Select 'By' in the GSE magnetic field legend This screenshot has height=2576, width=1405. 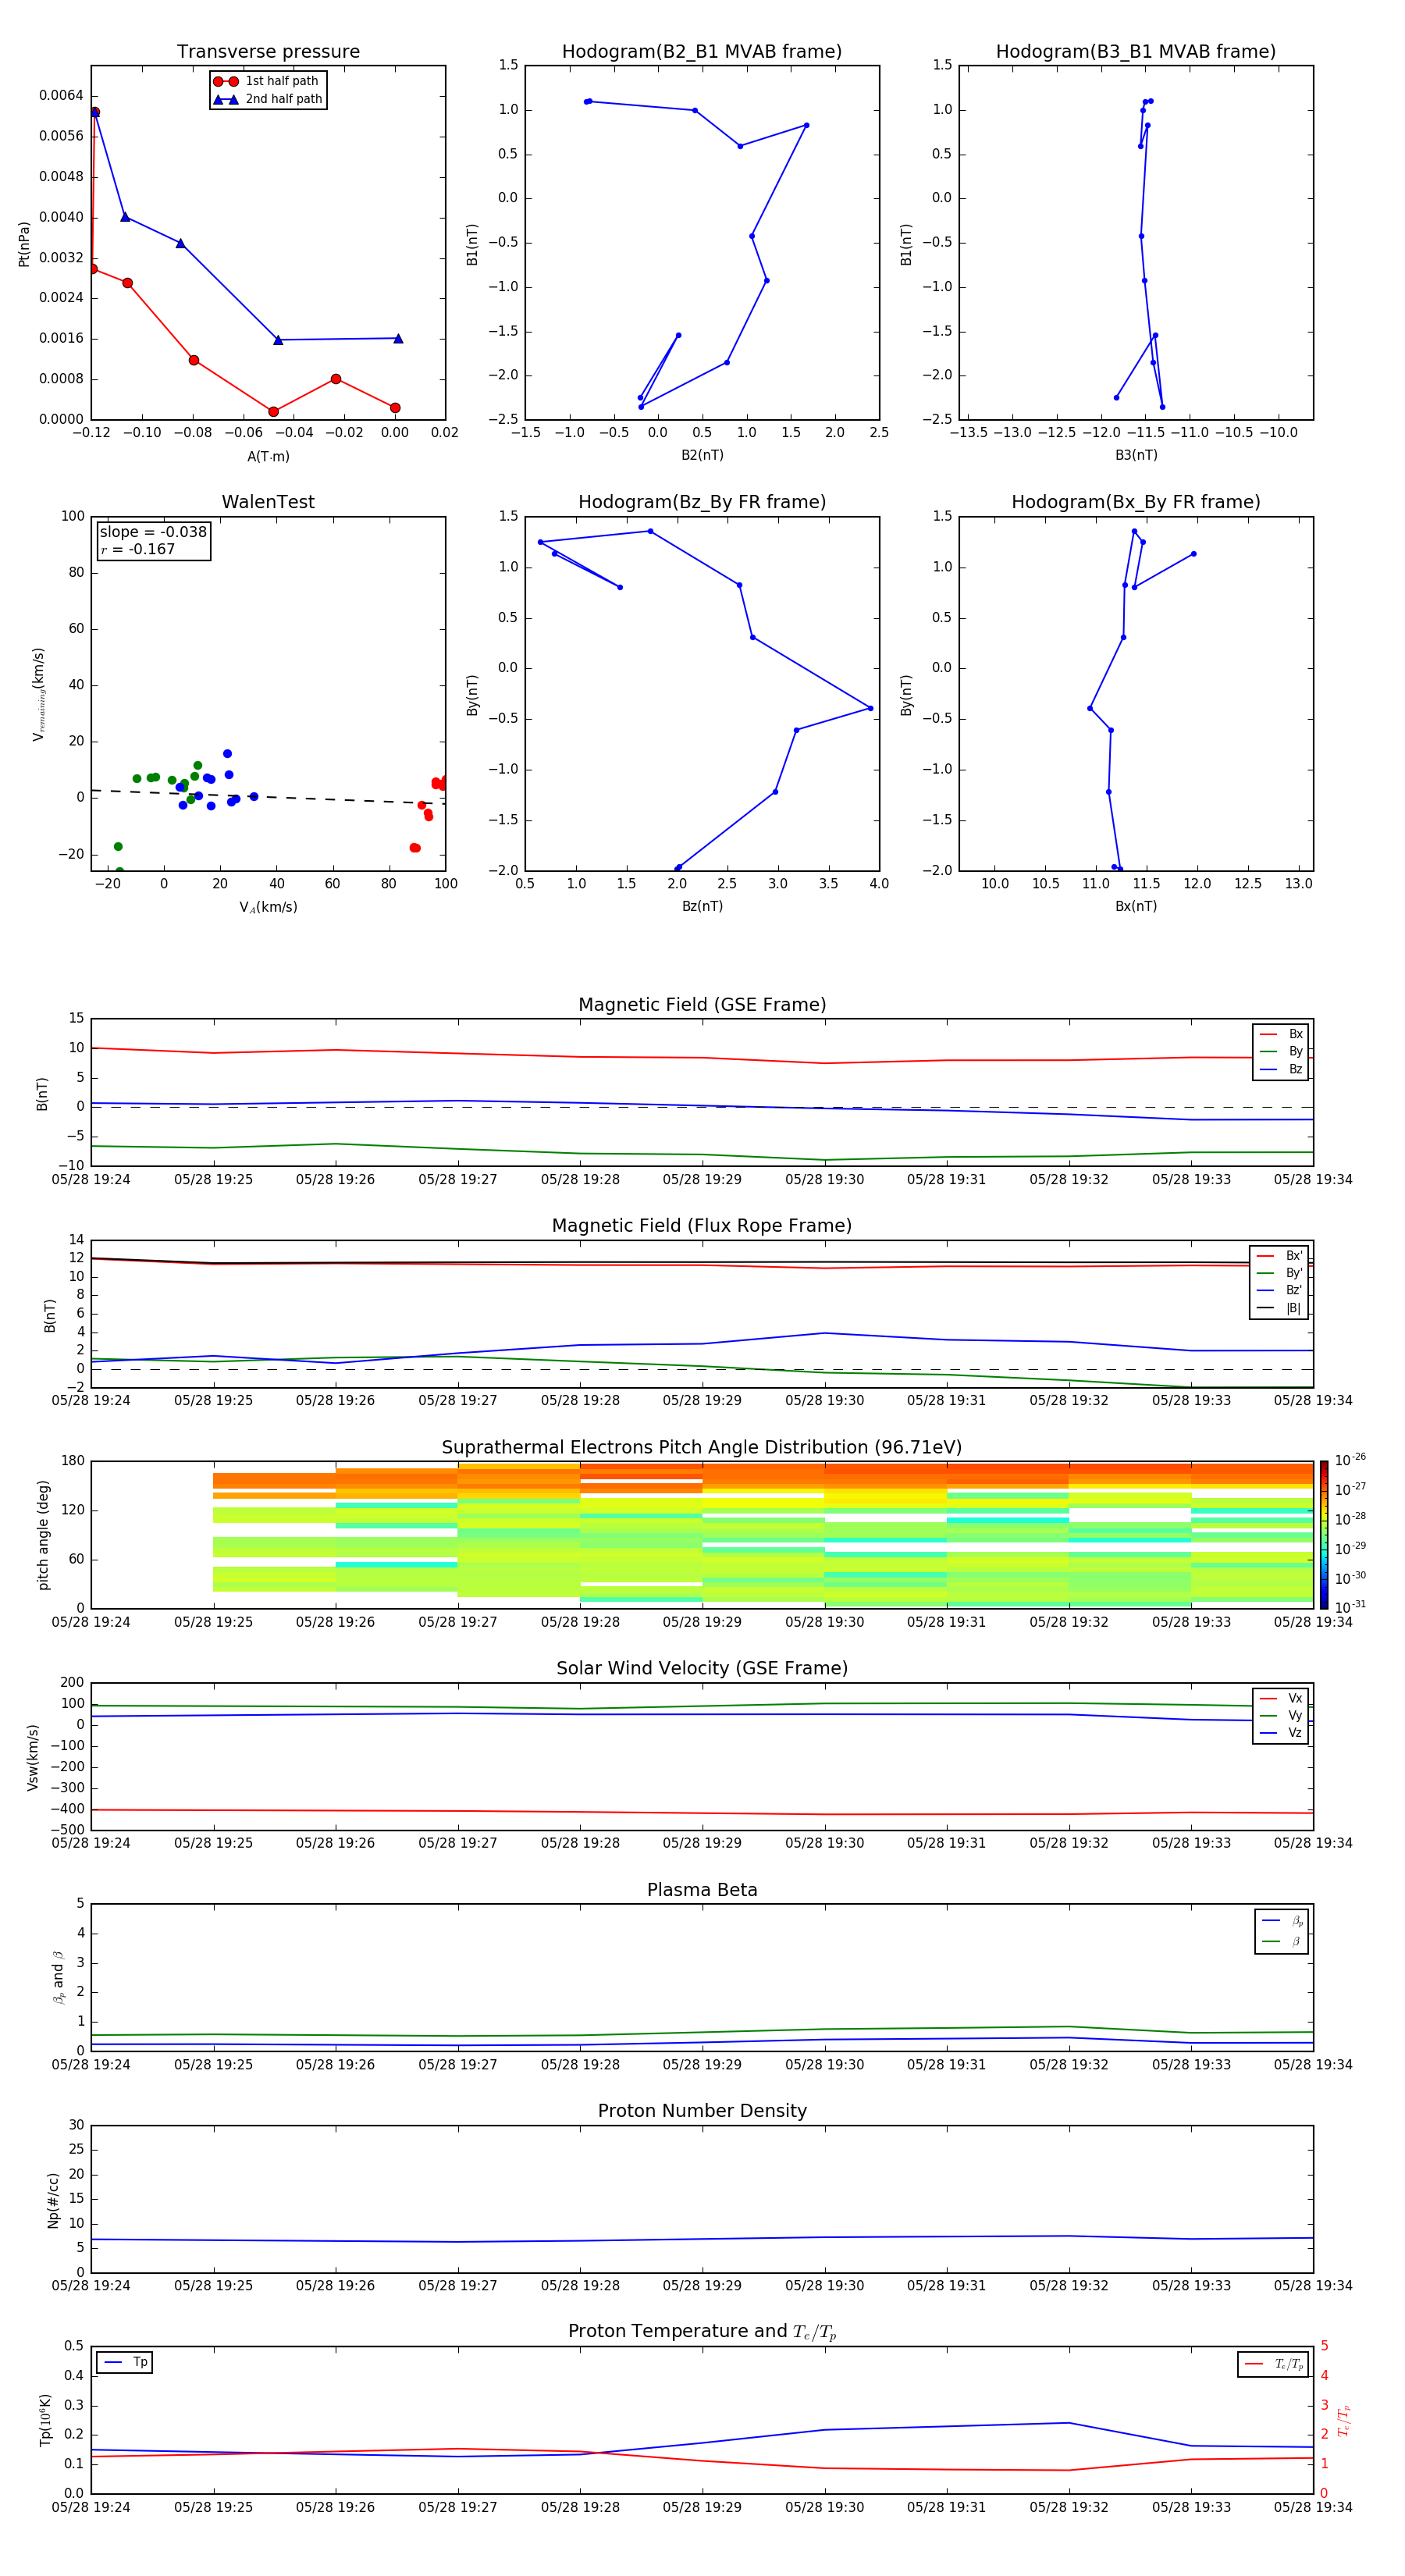pyautogui.click(x=1281, y=1051)
